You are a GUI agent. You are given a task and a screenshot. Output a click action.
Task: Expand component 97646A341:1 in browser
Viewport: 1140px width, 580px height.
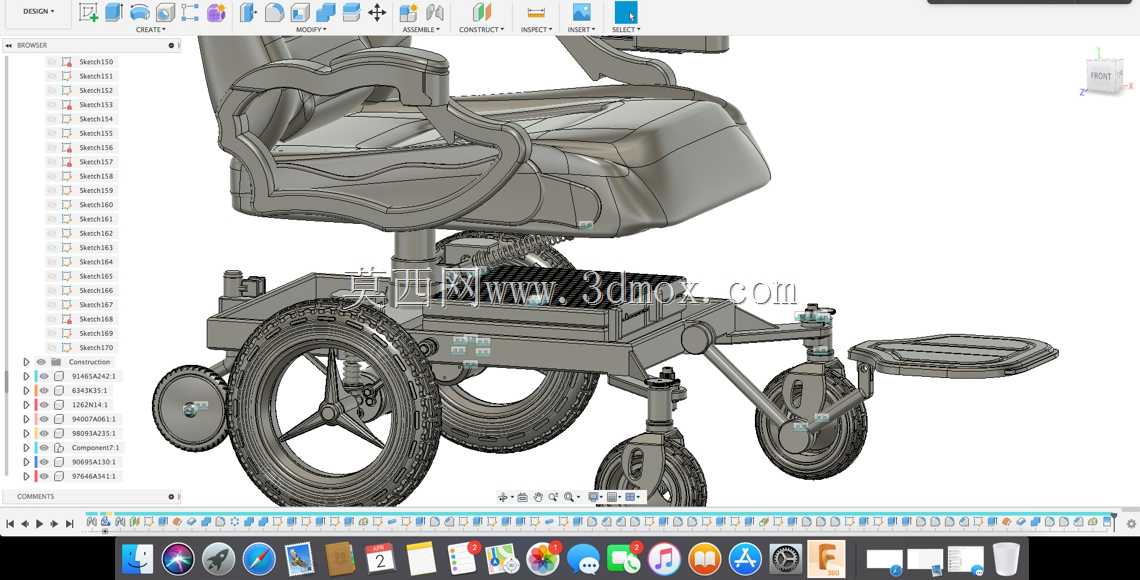click(26, 476)
